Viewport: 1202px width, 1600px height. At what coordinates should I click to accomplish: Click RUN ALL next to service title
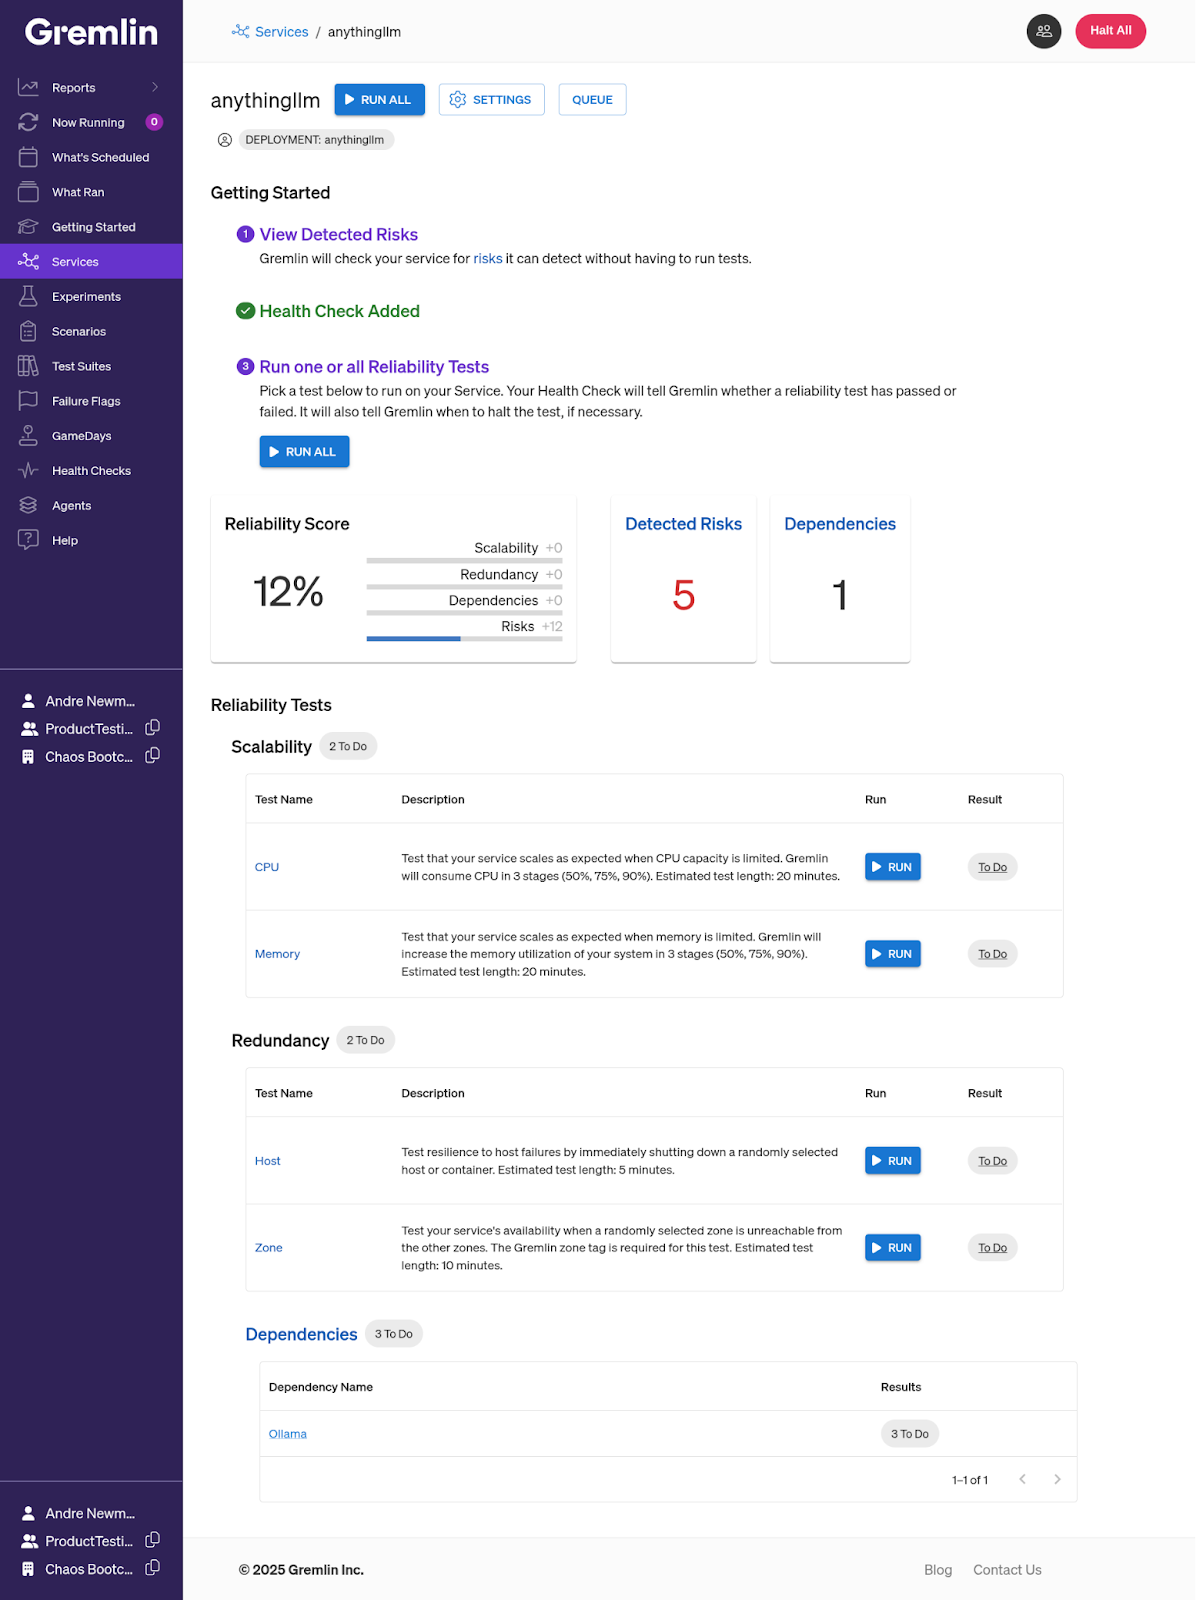click(x=379, y=99)
